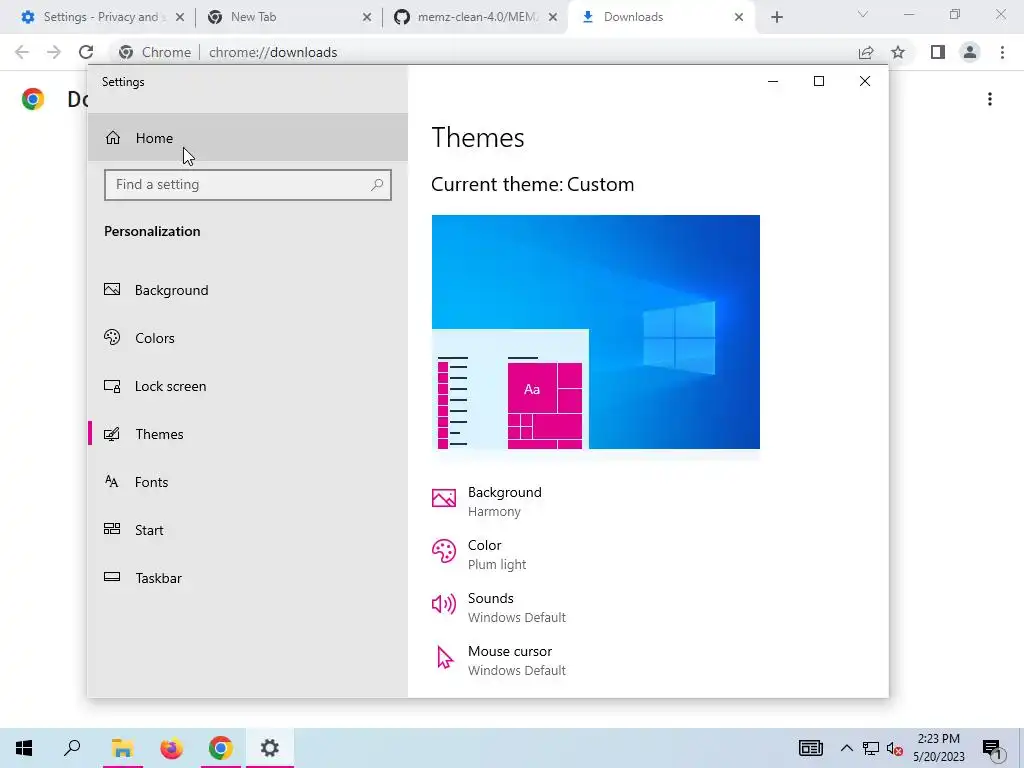Screen dimensions: 1024x768
Task: Click the speaker icon beside Sounds
Action: click(443, 604)
